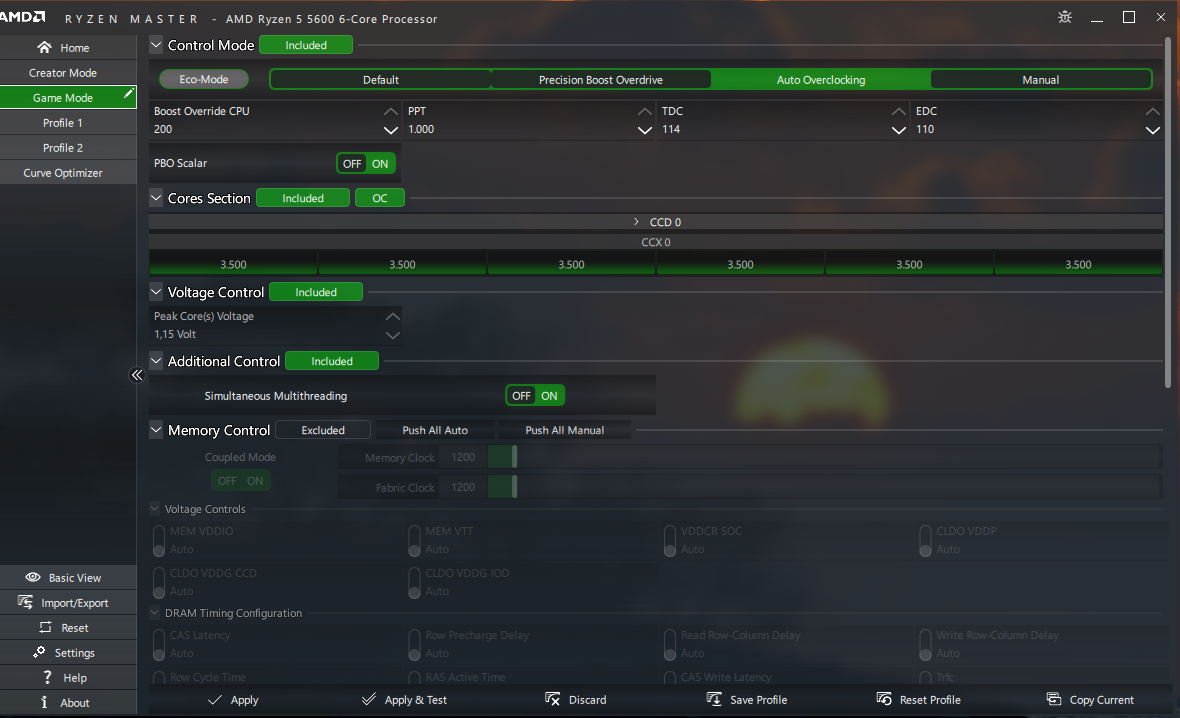Toggle Control Mode Included button
The height and width of the screenshot is (718, 1180).
click(x=306, y=45)
